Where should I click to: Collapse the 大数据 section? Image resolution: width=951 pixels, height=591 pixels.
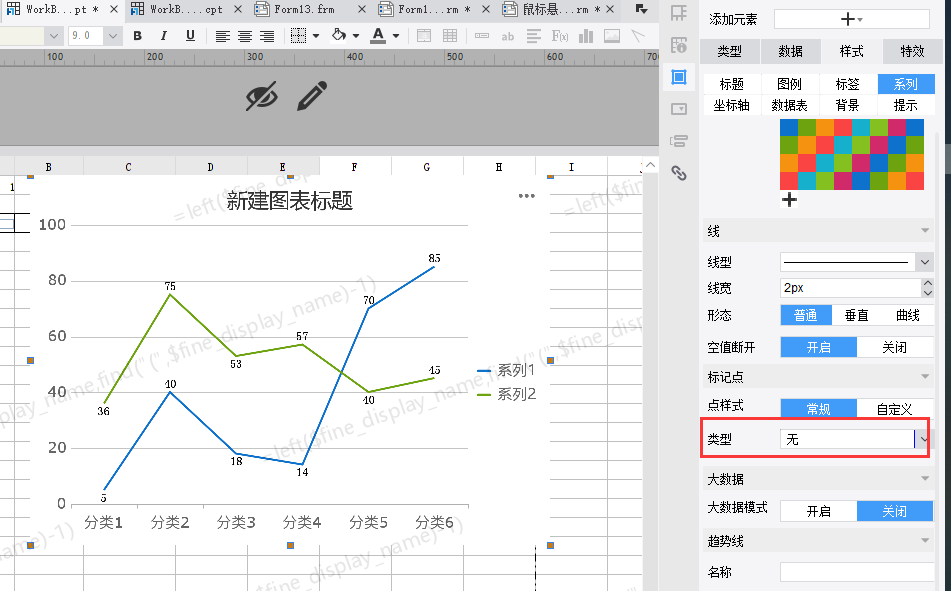pos(925,479)
